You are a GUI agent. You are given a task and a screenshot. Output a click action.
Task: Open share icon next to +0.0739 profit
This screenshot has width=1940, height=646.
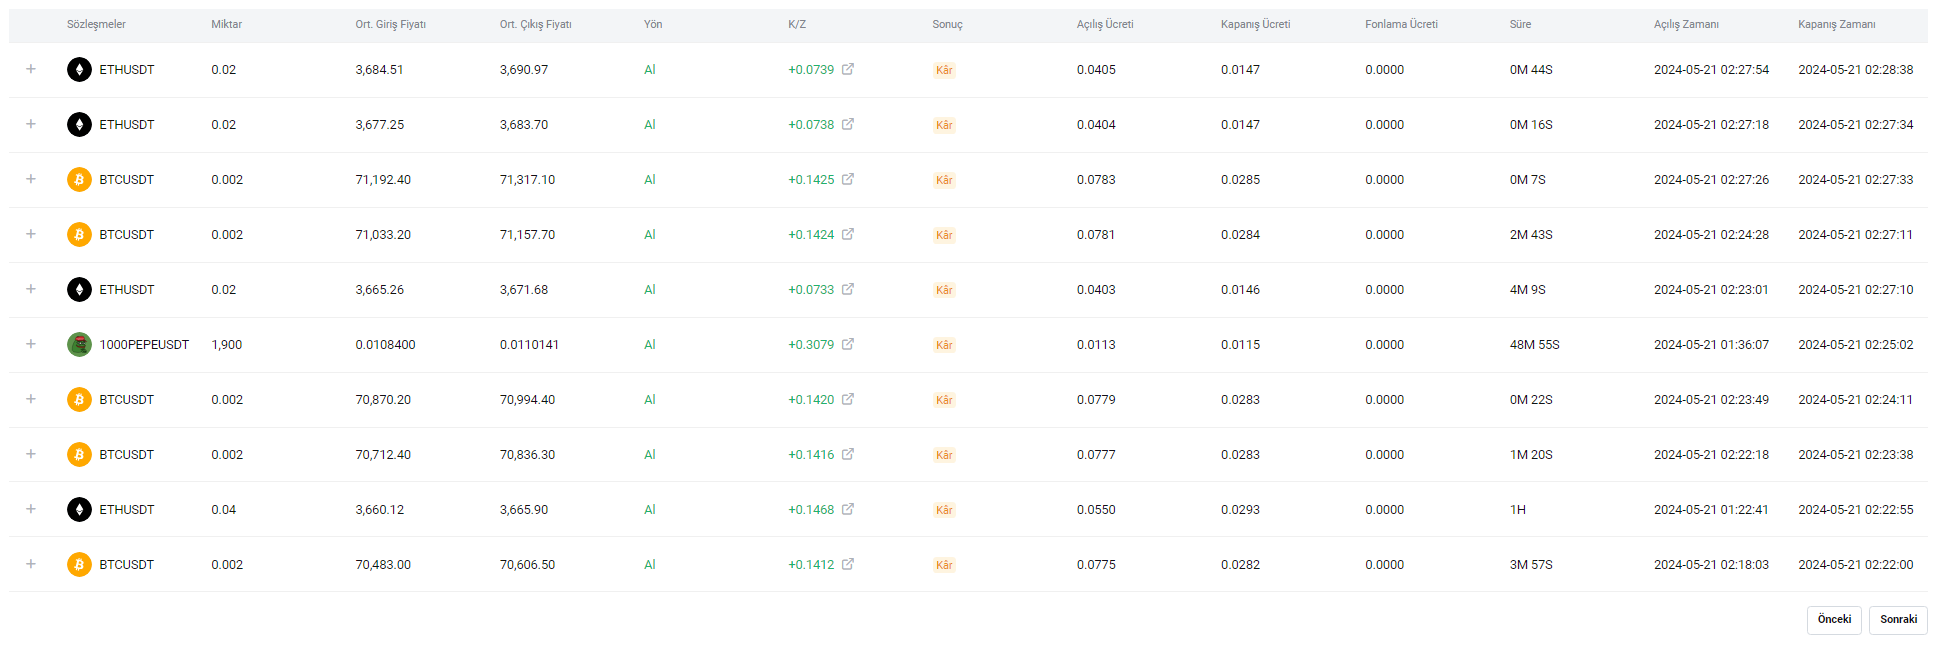tap(848, 69)
